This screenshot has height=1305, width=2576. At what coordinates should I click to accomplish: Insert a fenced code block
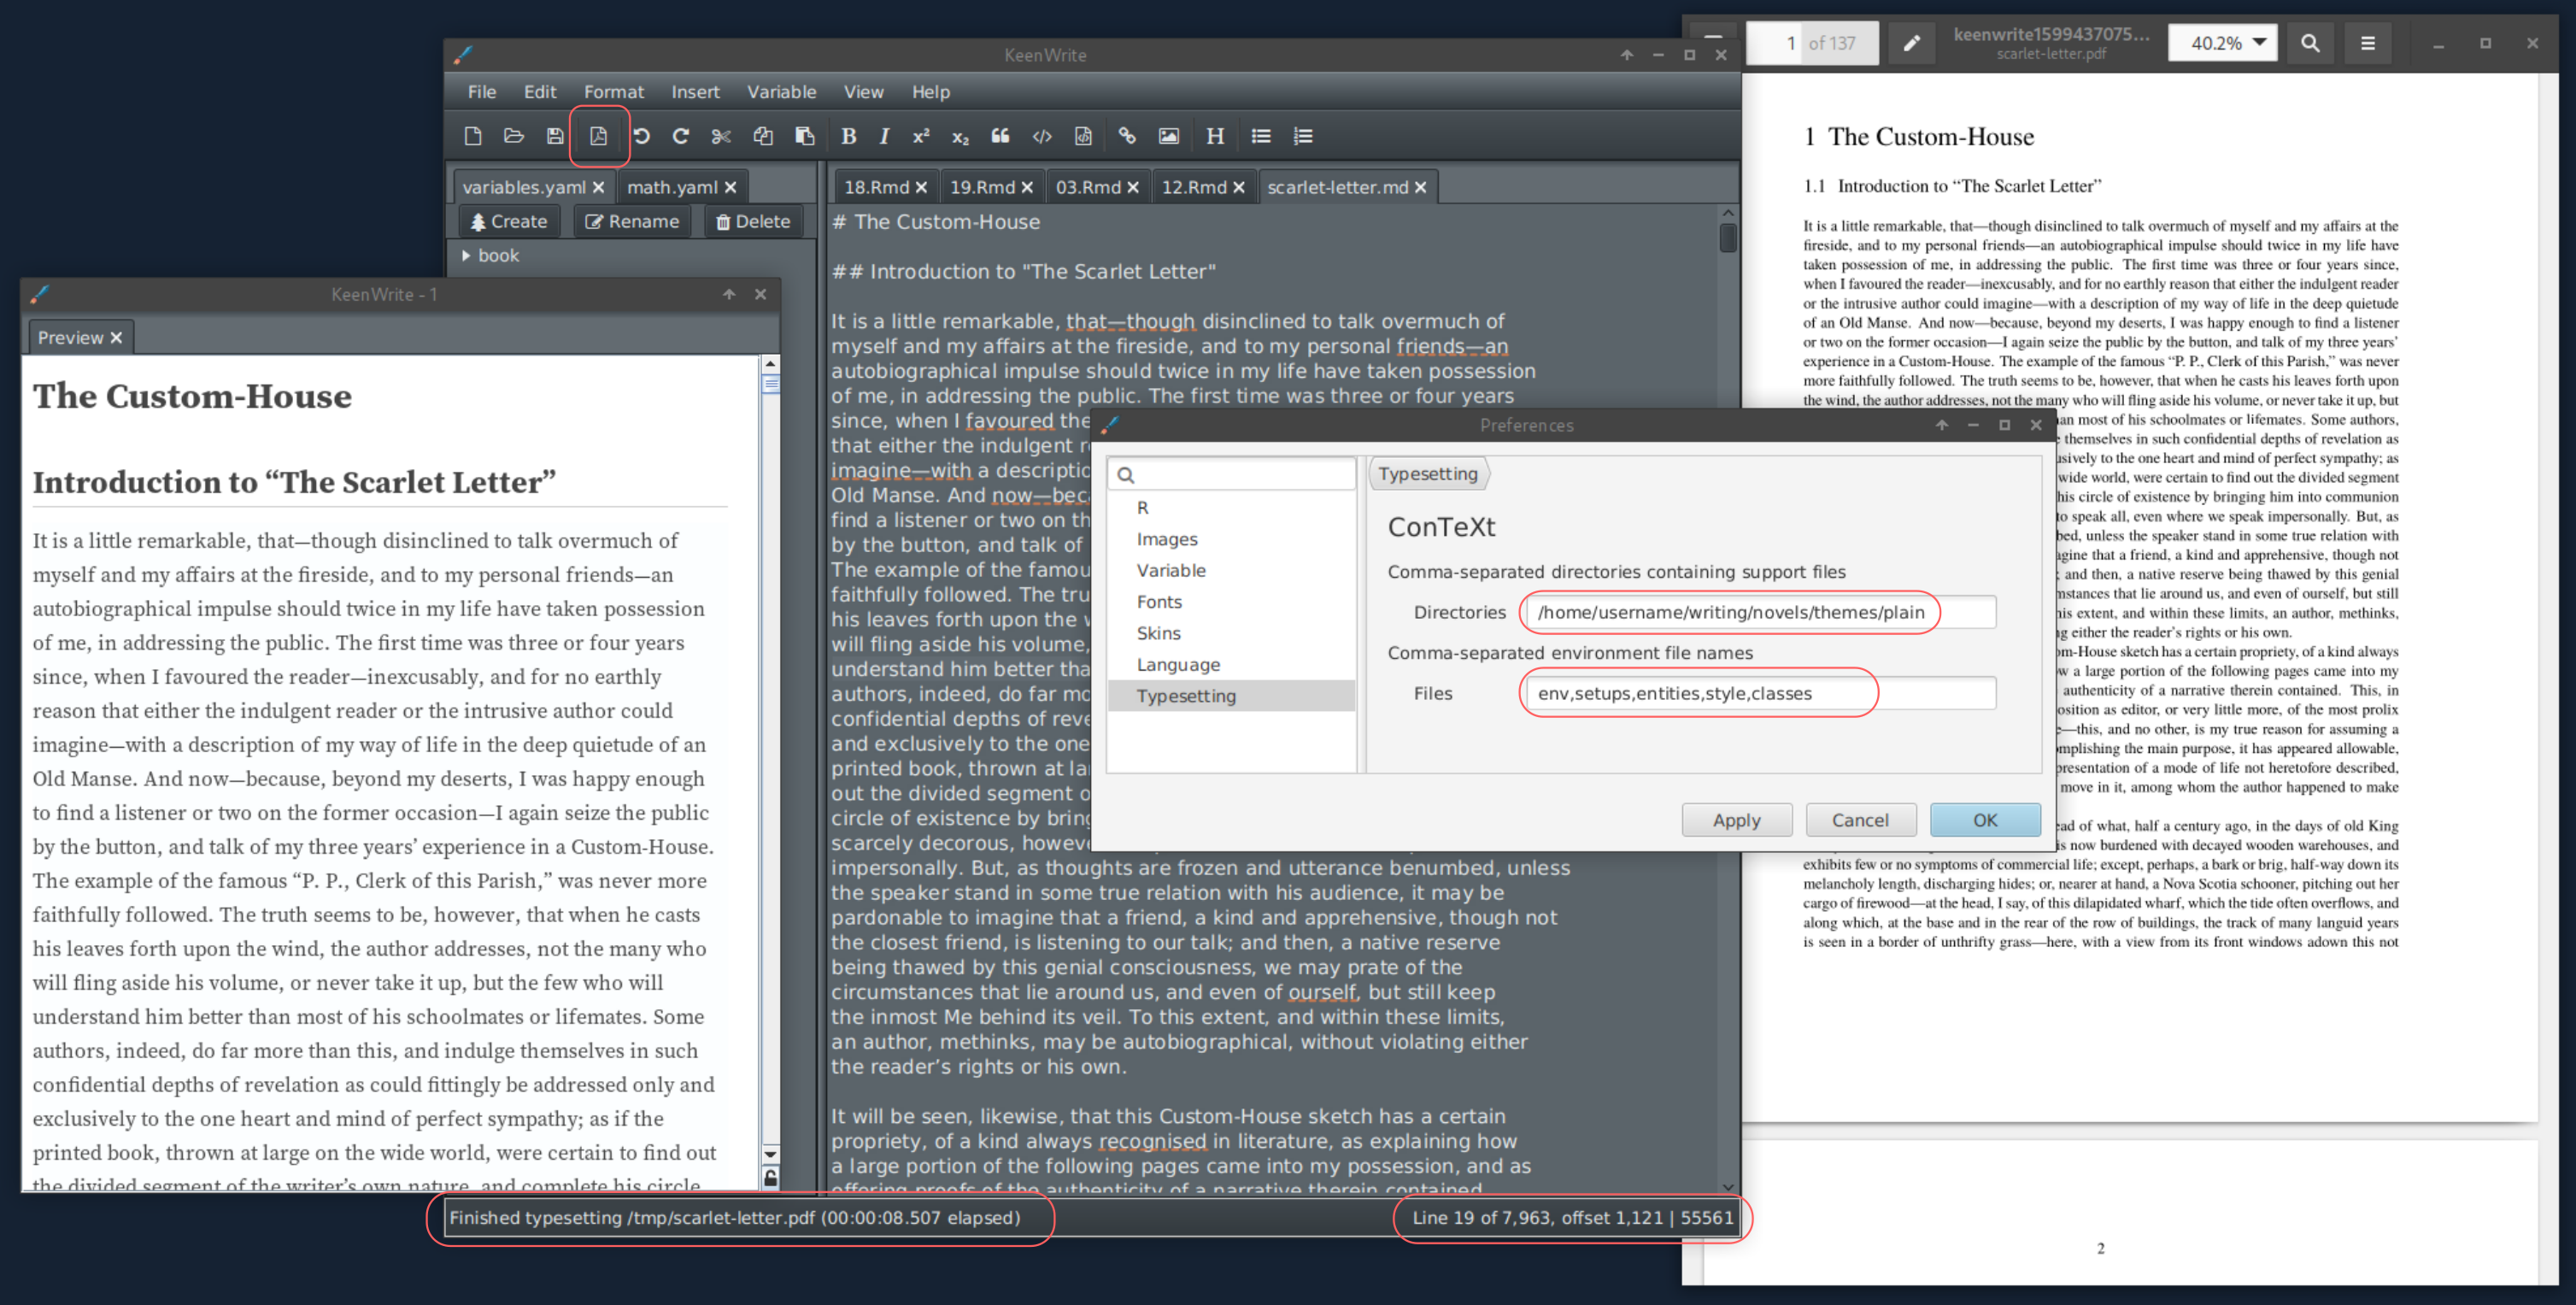pyautogui.click(x=1083, y=136)
